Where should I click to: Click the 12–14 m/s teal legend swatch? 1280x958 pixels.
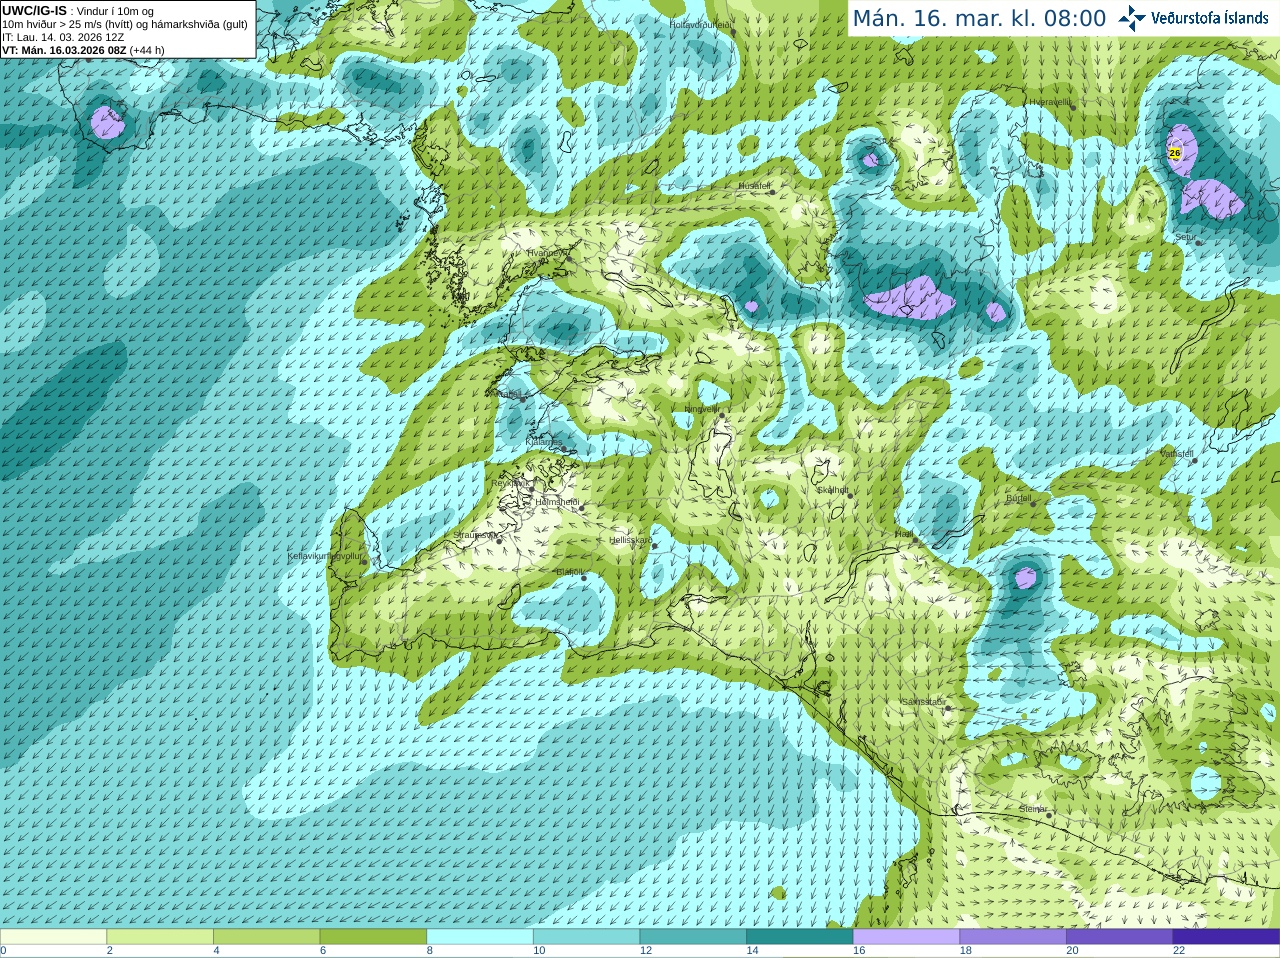pyautogui.click(x=693, y=937)
